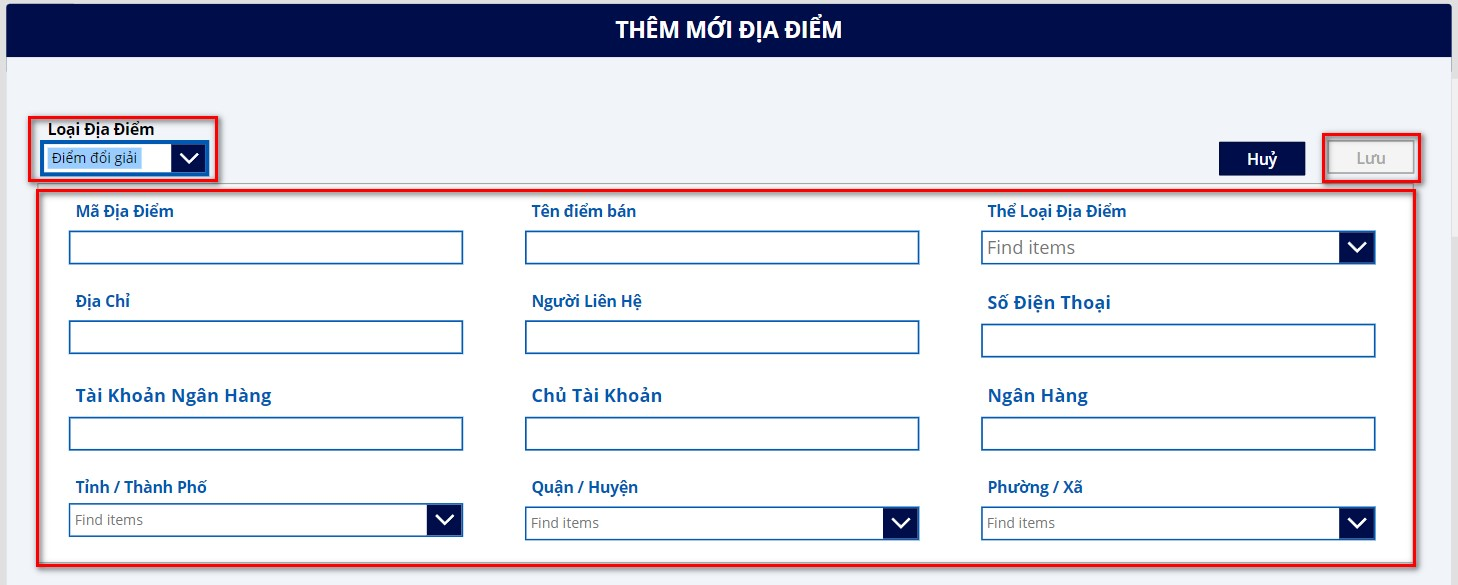Type in the Quận / Huyện search box
The image size is (1458, 585).
(704, 523)
